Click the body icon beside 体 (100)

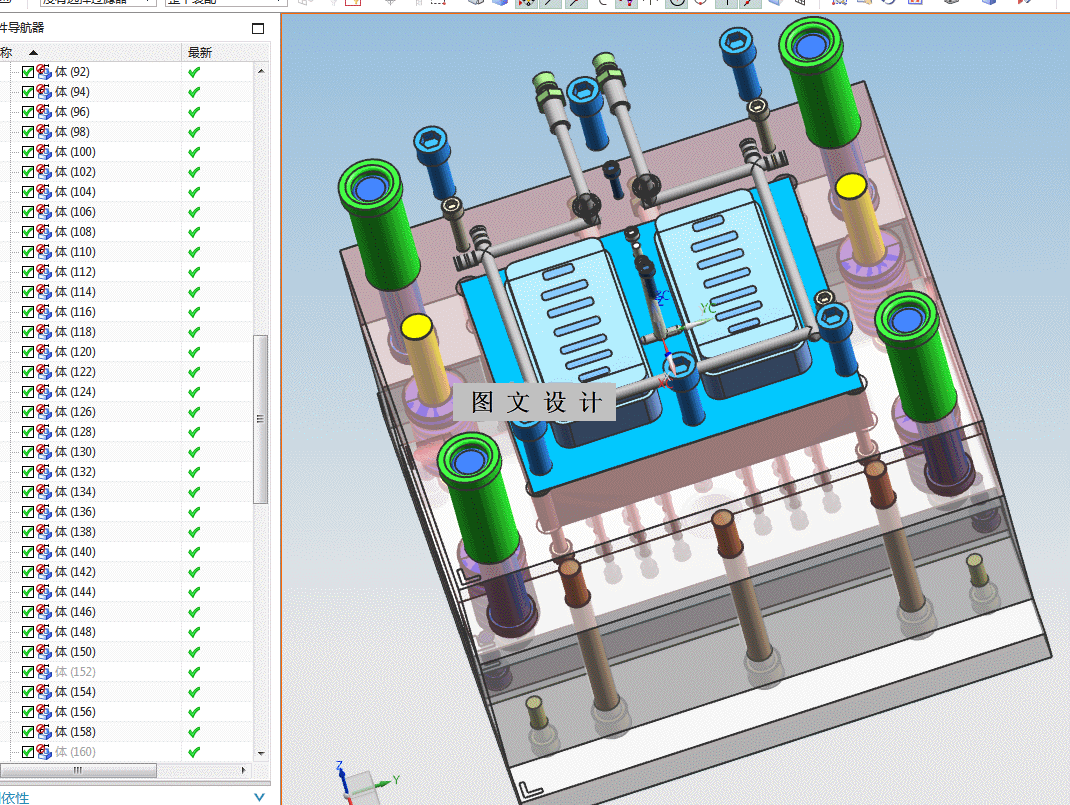click(x=44, y=151)
